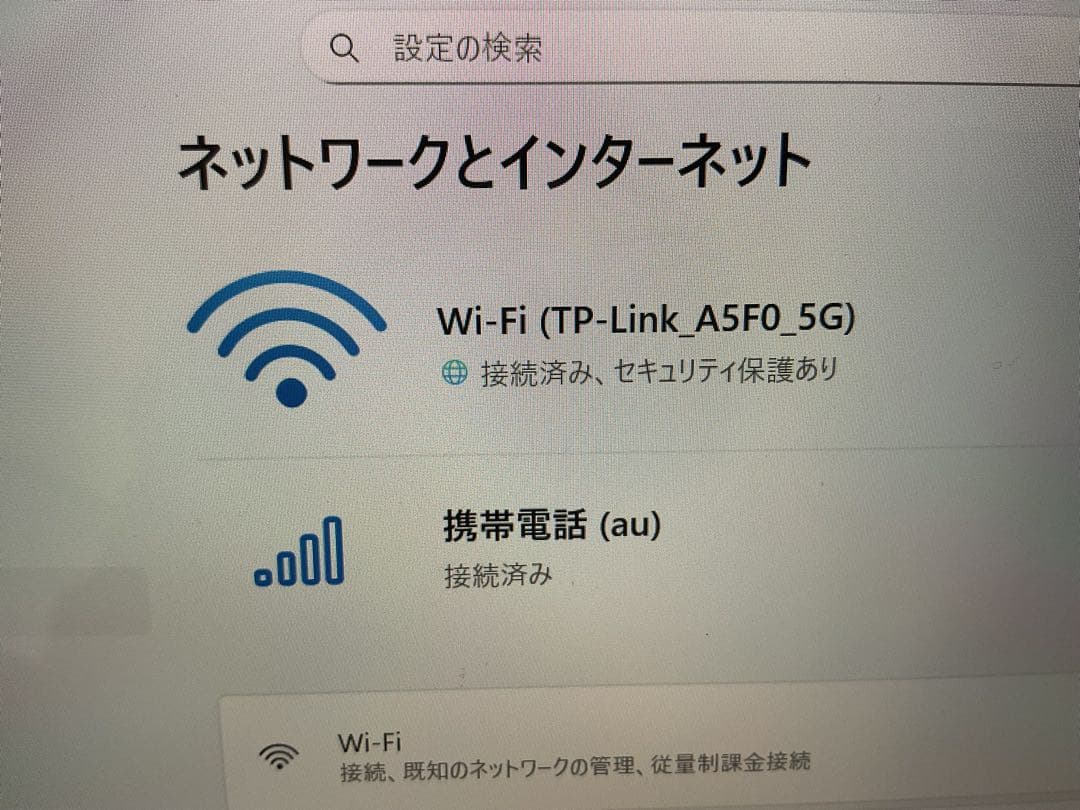Click the ネットワークとインターネット page heading
This screenshot has height=810, width=1080.
pyautogui.click(x=494, y=162)
